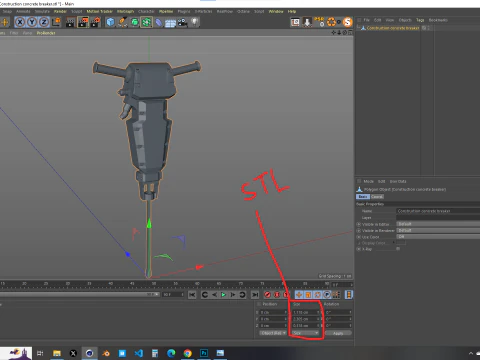This screenshot has width=480, height=360.
Task: Click the Display Color swatch
Action: tap(401, 243)
